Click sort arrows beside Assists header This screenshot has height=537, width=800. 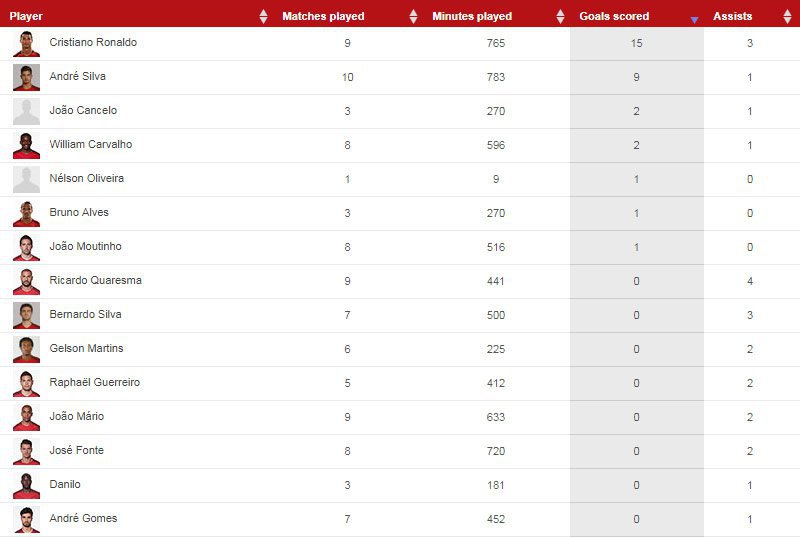point(790,16)
